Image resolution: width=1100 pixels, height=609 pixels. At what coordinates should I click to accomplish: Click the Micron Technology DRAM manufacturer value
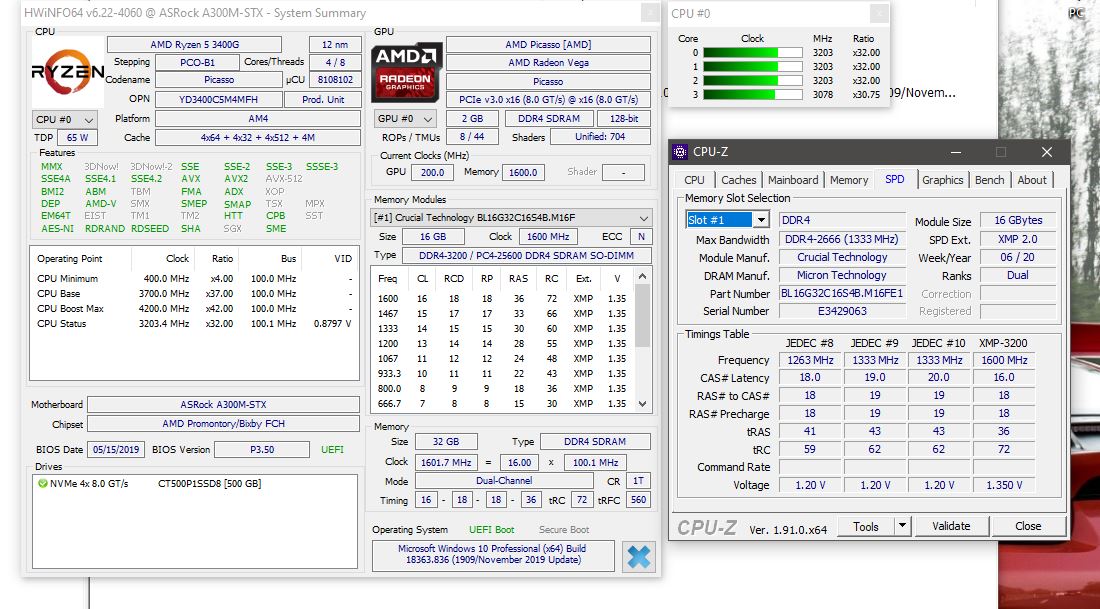[x=843, y=275]
